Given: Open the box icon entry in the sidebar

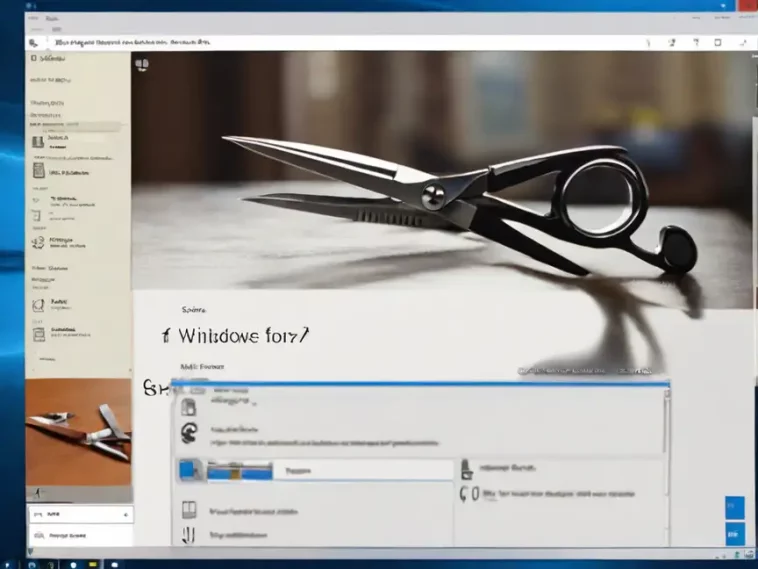Looking at the screenshot, I should (39, 334).
